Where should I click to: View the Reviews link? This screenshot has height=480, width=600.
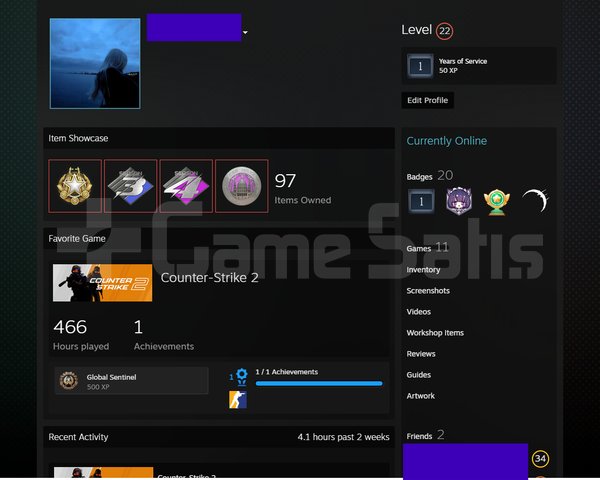(421, 354)
